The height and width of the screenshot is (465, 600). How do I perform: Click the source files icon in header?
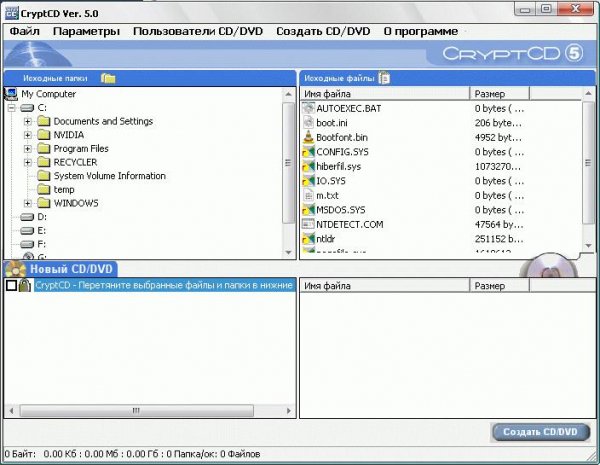pos(384,78)
